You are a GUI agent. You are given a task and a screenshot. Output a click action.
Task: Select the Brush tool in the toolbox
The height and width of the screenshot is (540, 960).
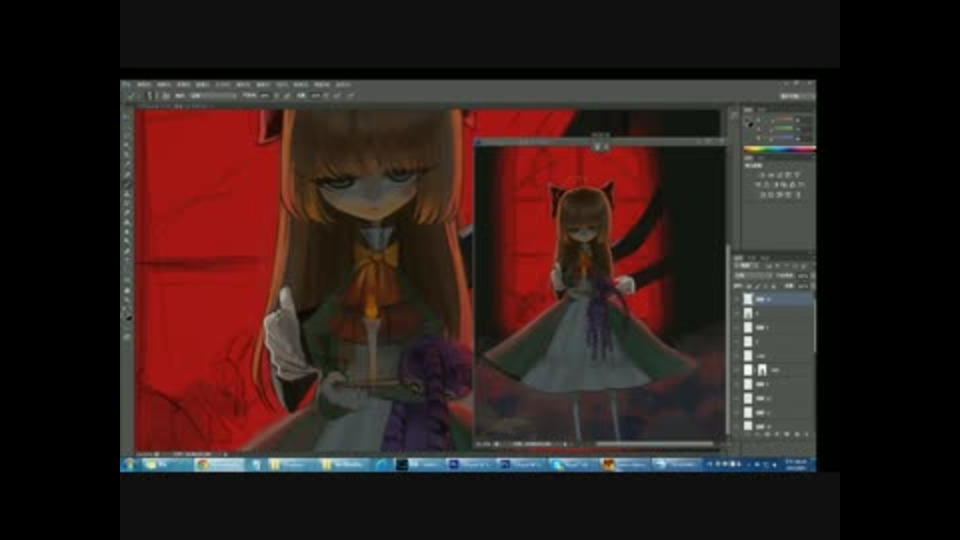point(127,184)
